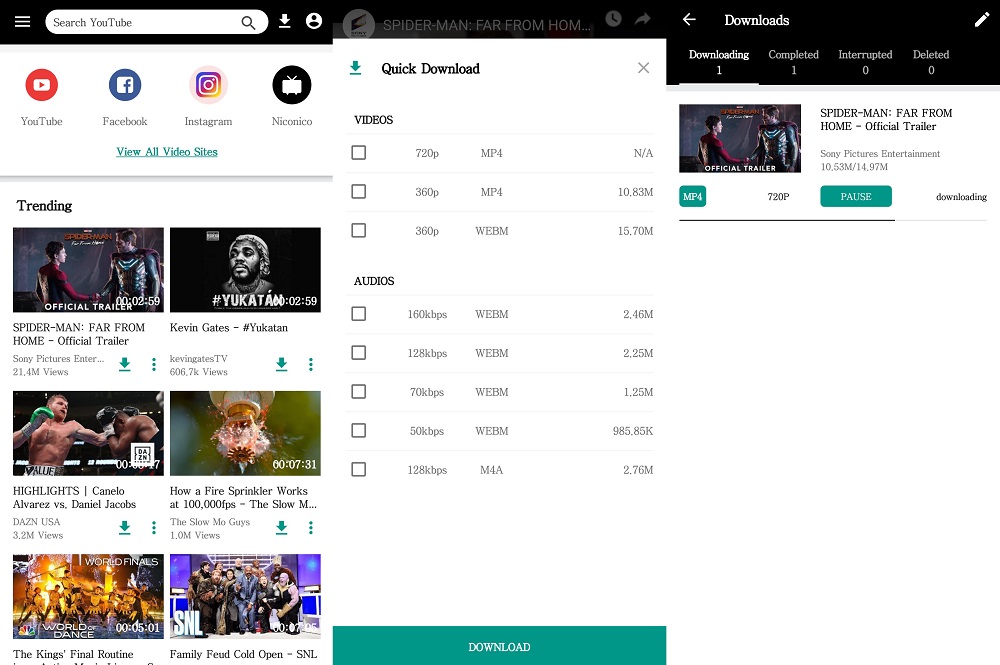This screenshot has width=1000, height=665.
Task: Open more options for Kevin Gates video
Action: [x=311, y=364]
